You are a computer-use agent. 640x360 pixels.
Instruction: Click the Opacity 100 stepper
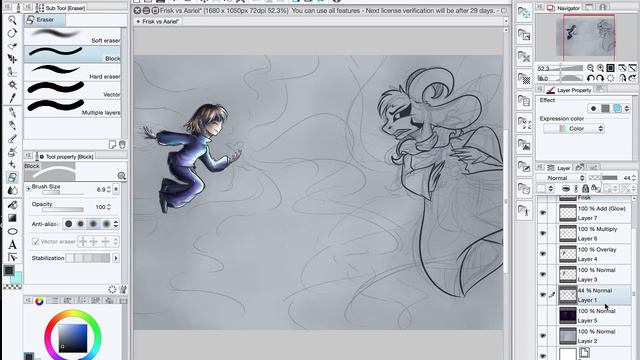[109, 207]
